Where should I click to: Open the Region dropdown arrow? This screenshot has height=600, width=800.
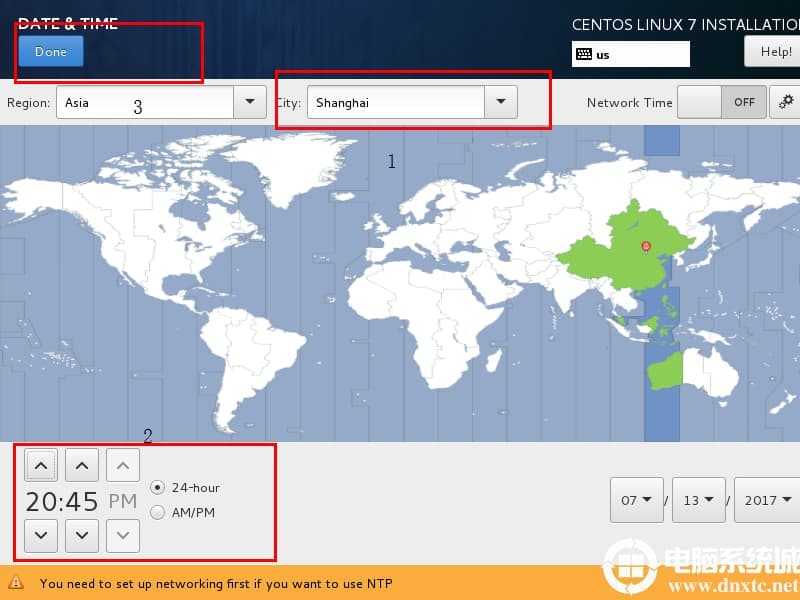[250, 102]
